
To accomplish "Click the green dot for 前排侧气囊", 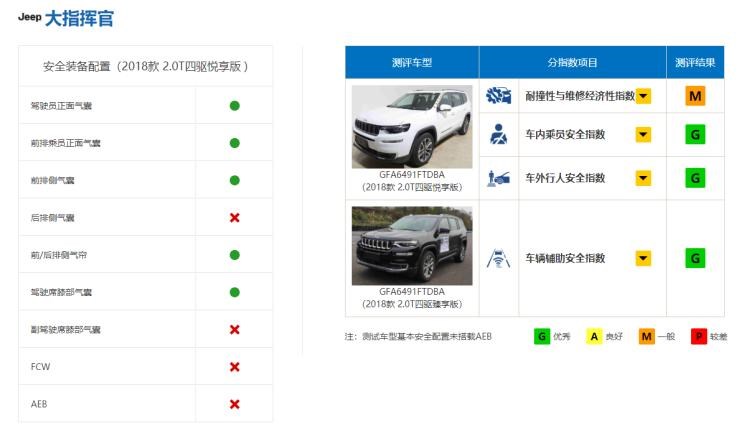I will (x=234, y=180).
